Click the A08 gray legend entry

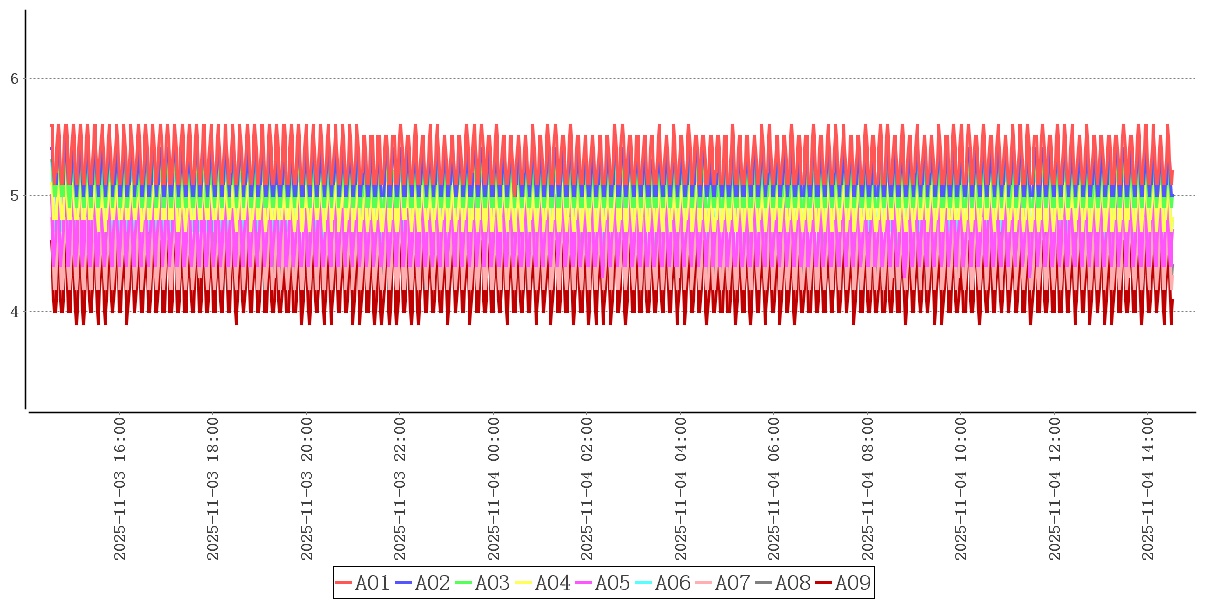[782, 583]
